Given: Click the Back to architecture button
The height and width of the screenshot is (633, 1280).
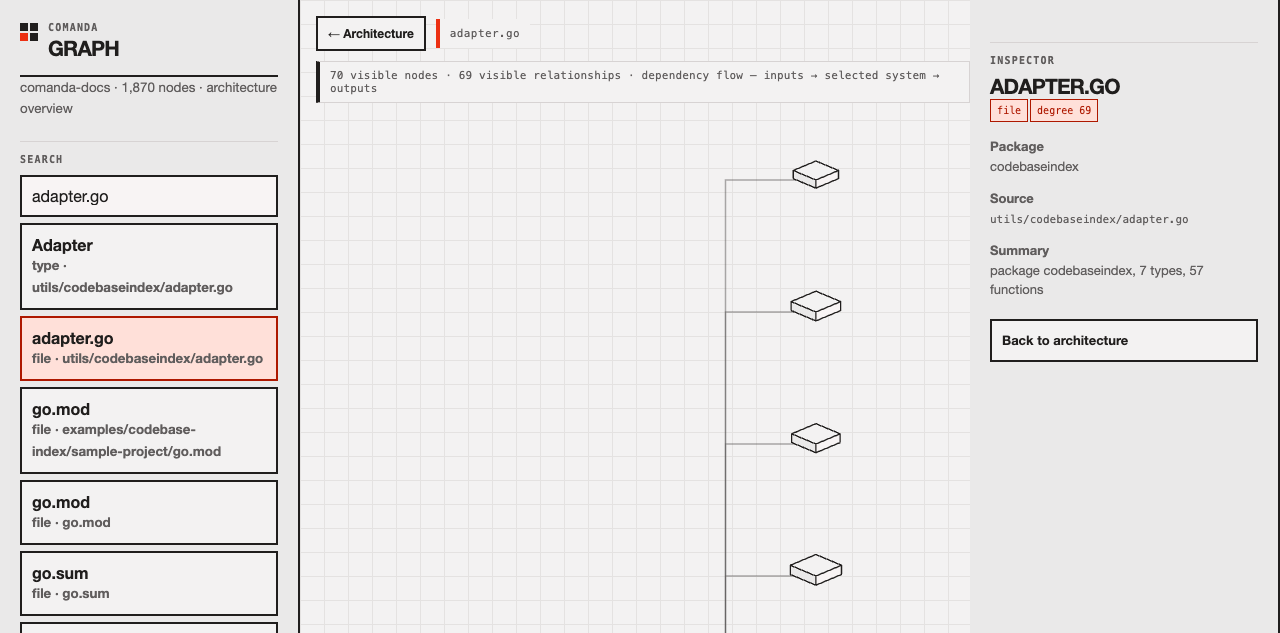Looking at the screenshot, I should point(1124,340).
